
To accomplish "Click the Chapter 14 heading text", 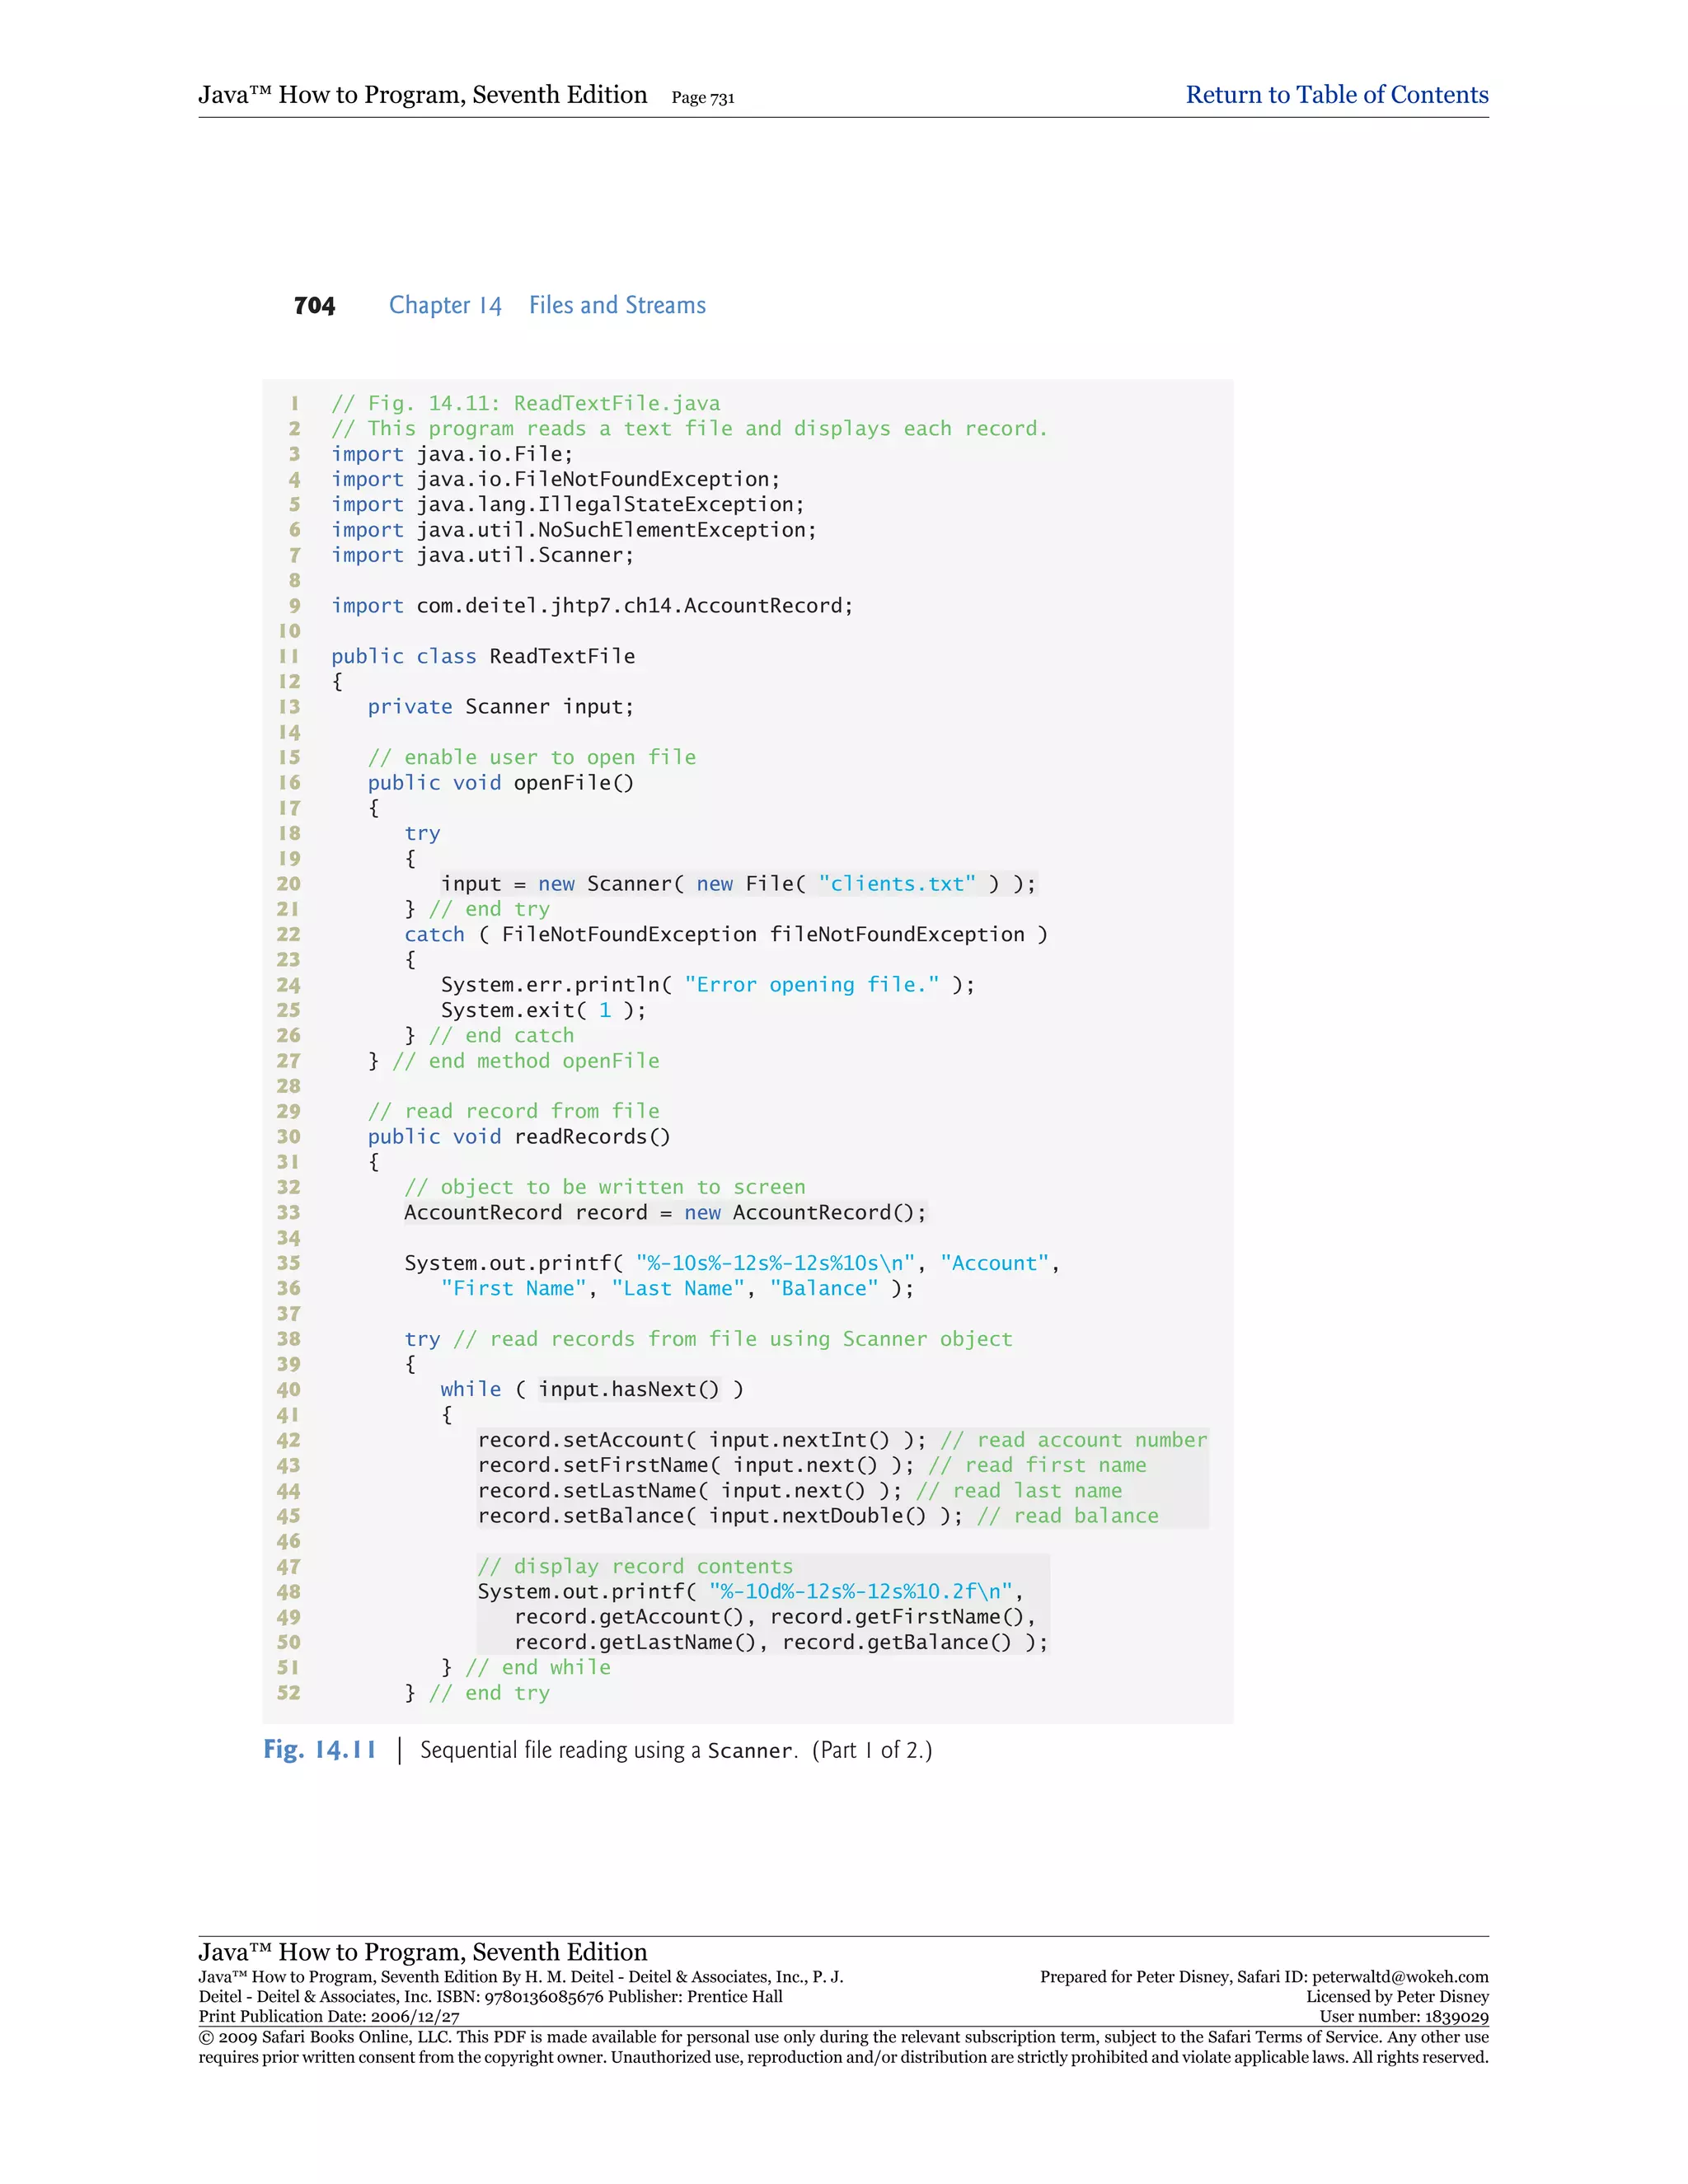I will (x=445, y=306).
